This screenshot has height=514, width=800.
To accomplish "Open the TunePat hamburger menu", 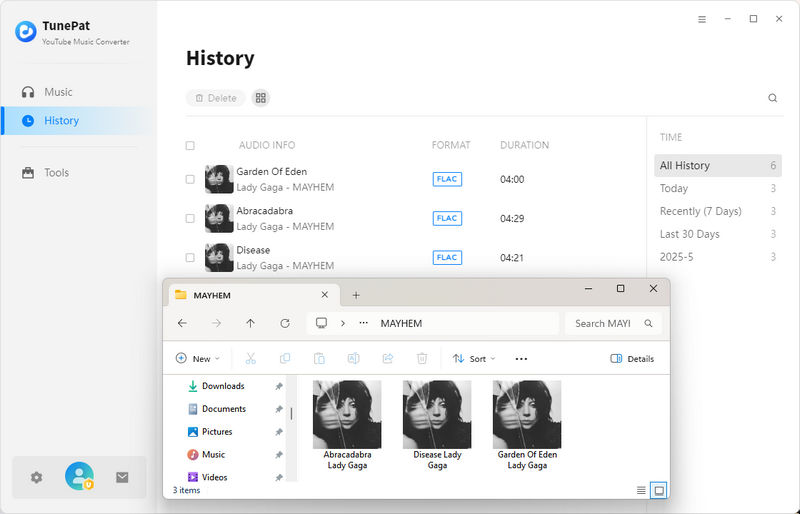I will tap(702, 19).
